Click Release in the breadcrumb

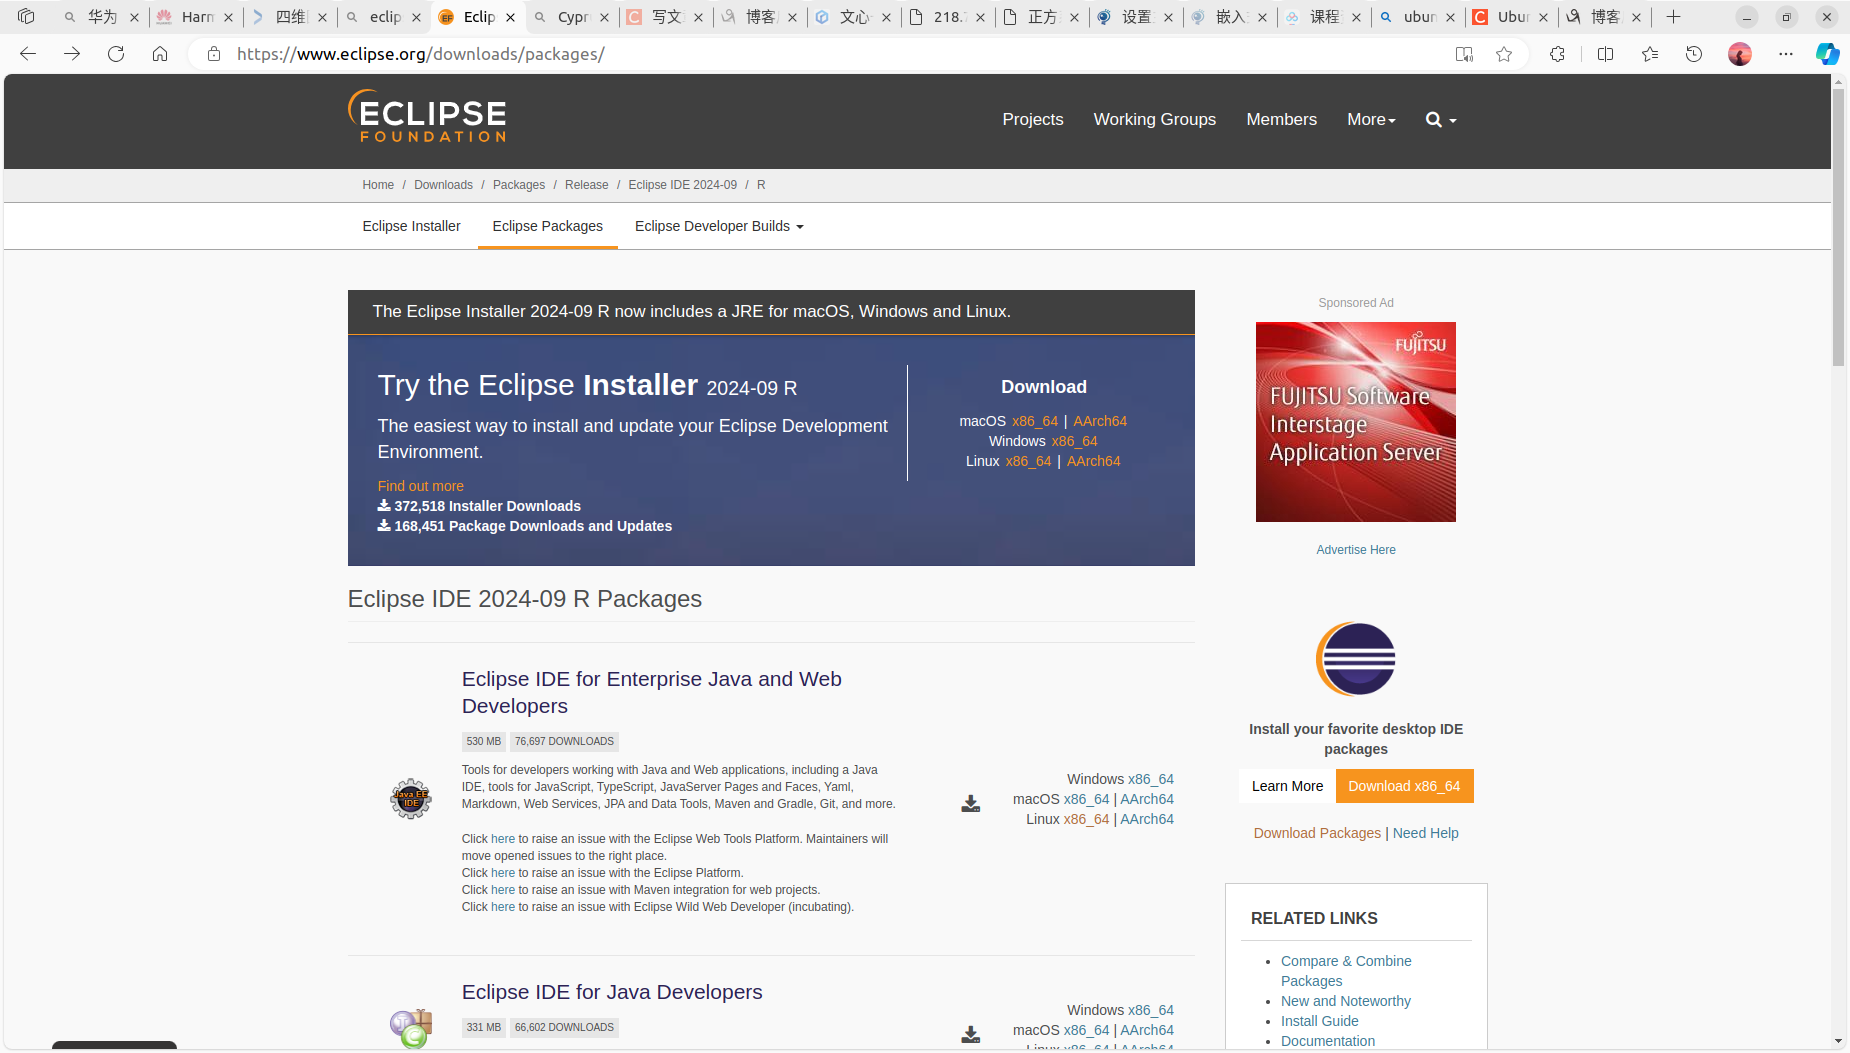[586, 185]
